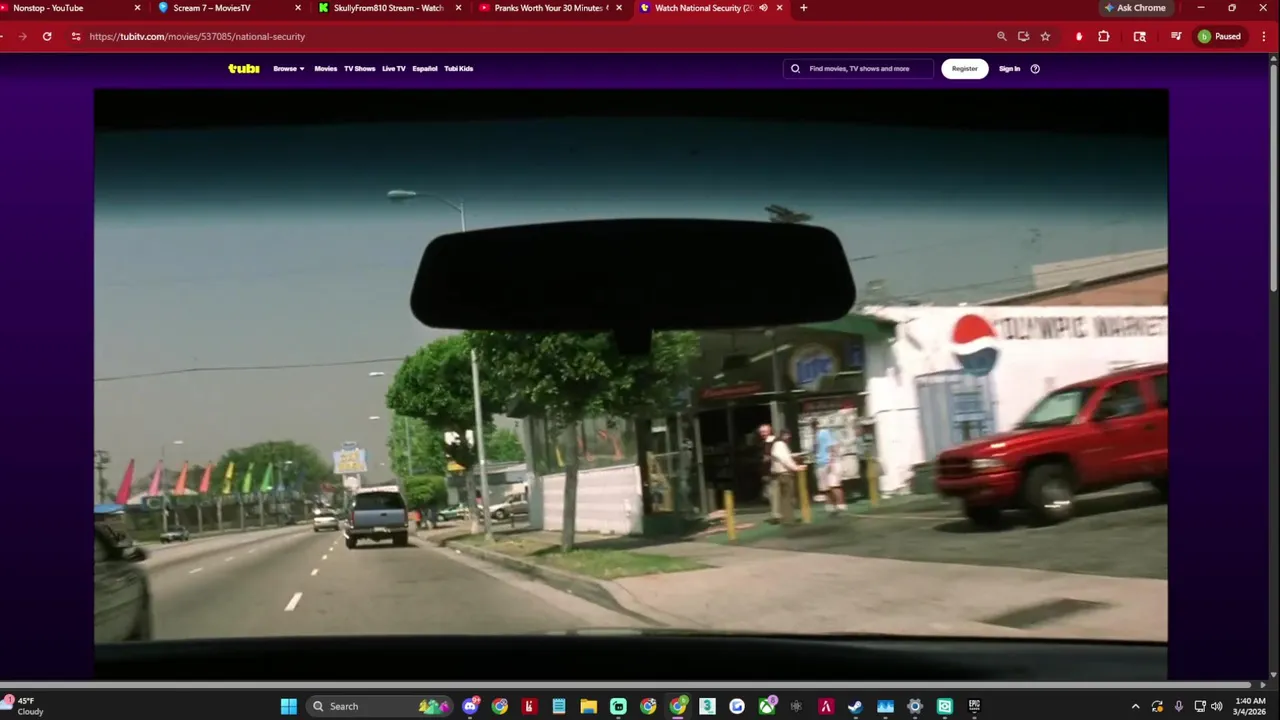1280x720 pixels.
Task: Switch to Pranks Worth Your 30 Minutes tab
Action: 548,8
